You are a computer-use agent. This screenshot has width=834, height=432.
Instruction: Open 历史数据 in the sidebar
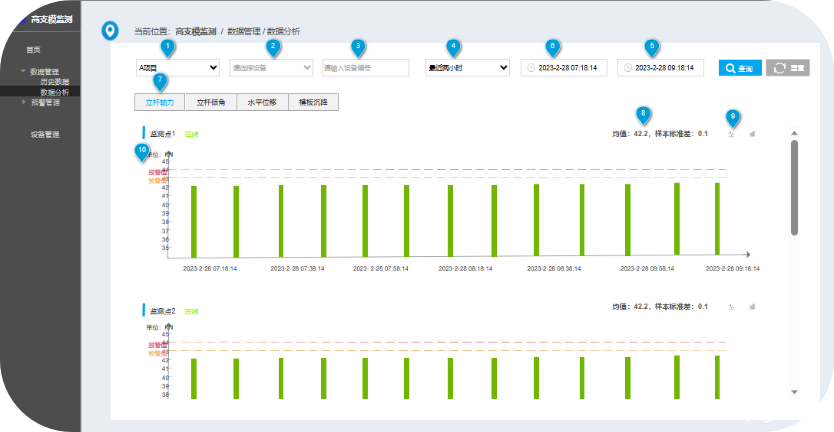point(55,82)
